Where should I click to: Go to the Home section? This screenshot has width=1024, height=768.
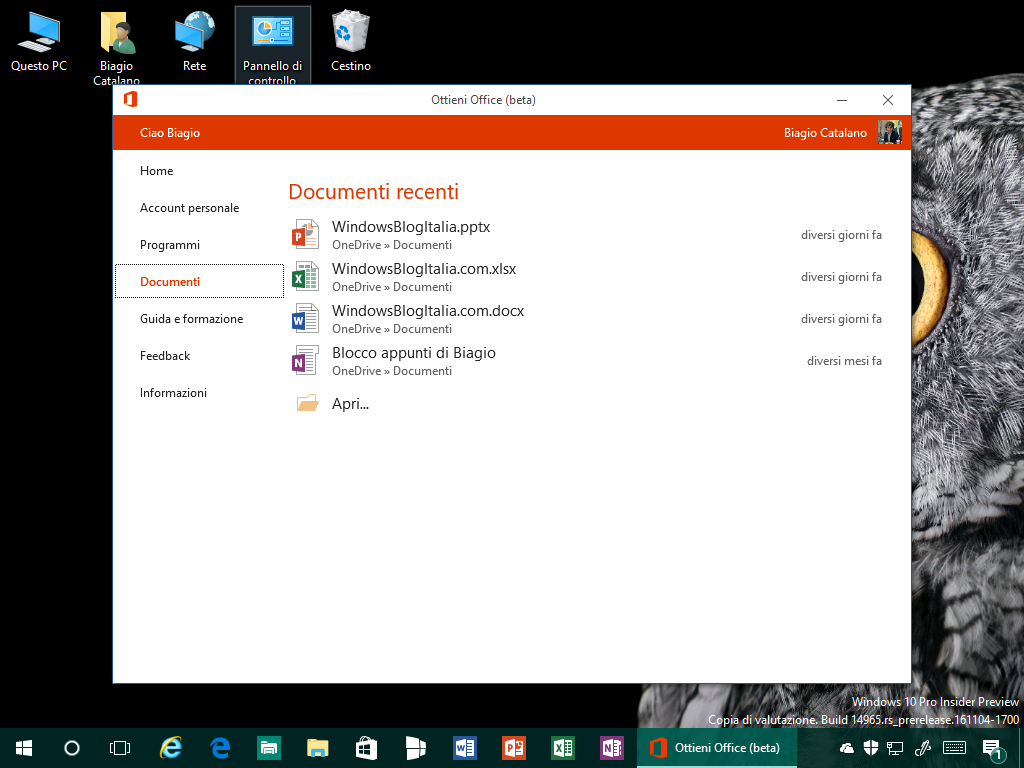pos(156,170)
